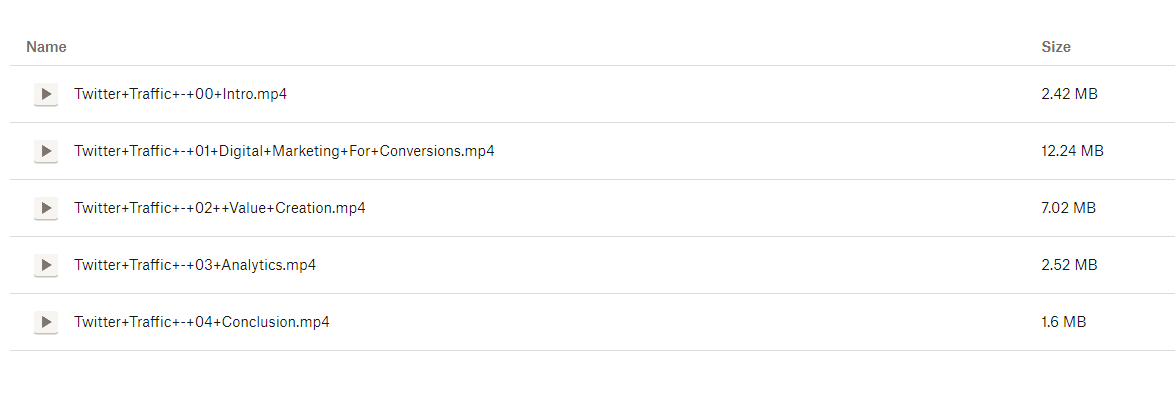The height and width of the screenshot is (407, 1175).
Task: Select the 02++Value+Creation.mp4 file name
Action: 219,208
